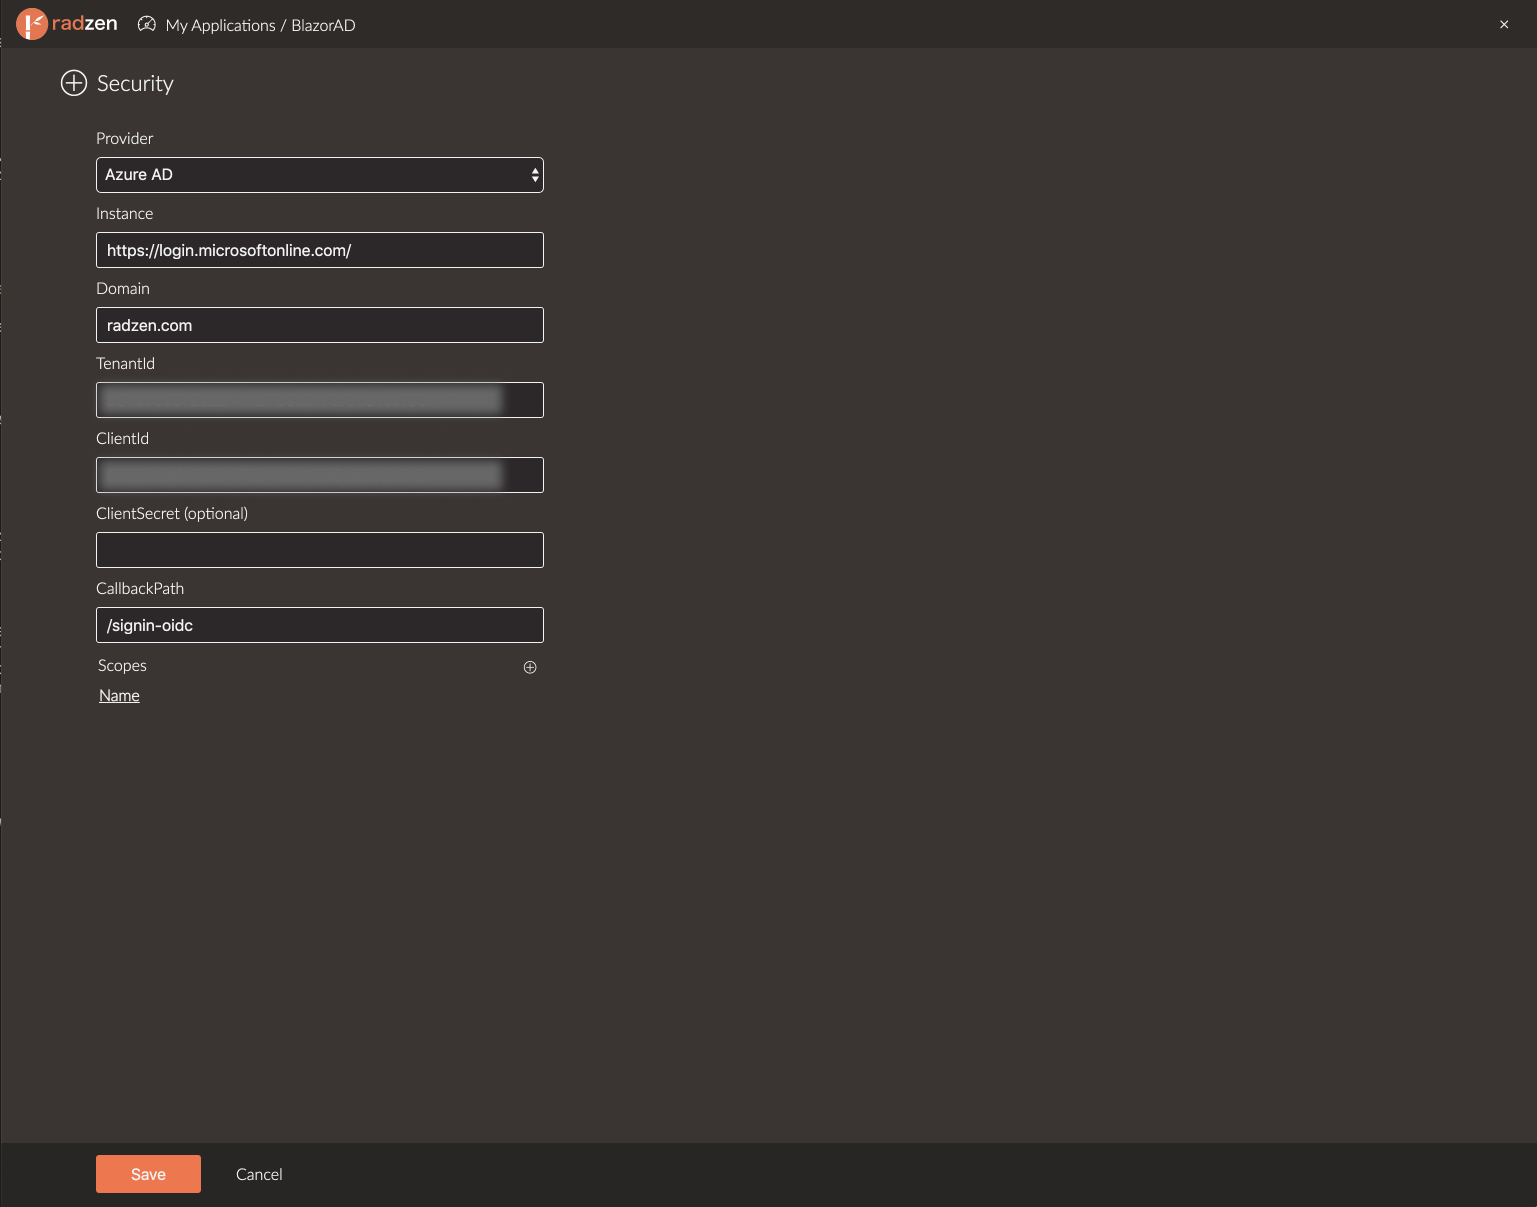Click the Instance input field
The width and height of the screenshot is (1537, 1207).
(x=320, y=250)
